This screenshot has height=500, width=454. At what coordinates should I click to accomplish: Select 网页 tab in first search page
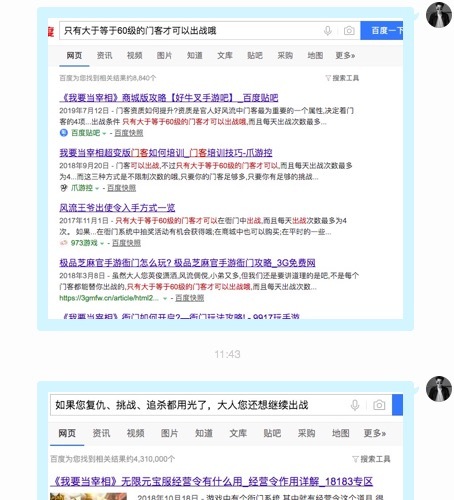[74, 55]
